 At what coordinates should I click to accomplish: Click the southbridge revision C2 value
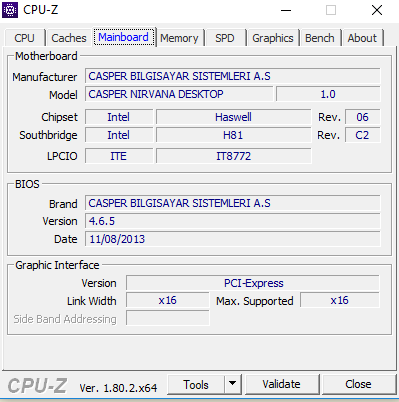(x=362, y=135)
